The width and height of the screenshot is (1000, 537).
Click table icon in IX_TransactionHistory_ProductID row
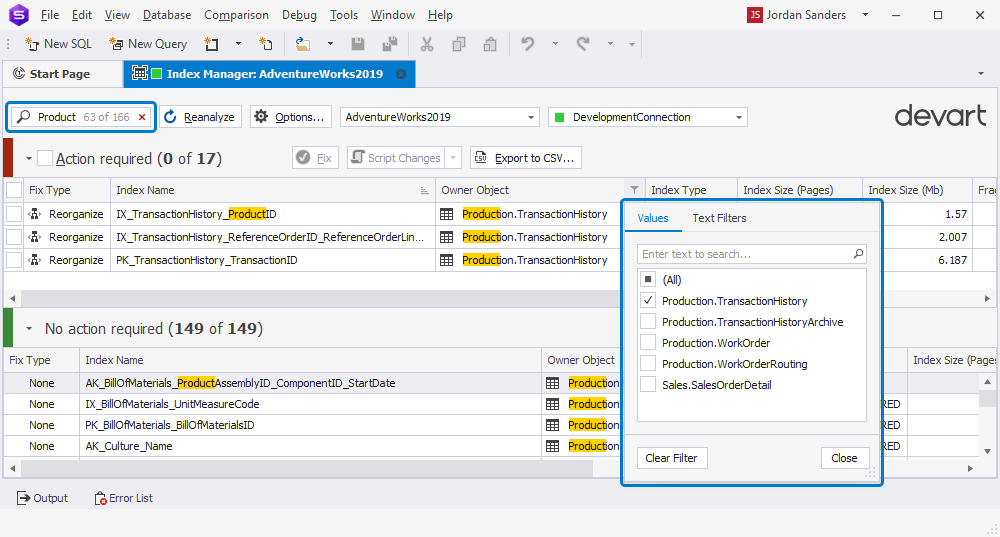click(x=446, y=214)
